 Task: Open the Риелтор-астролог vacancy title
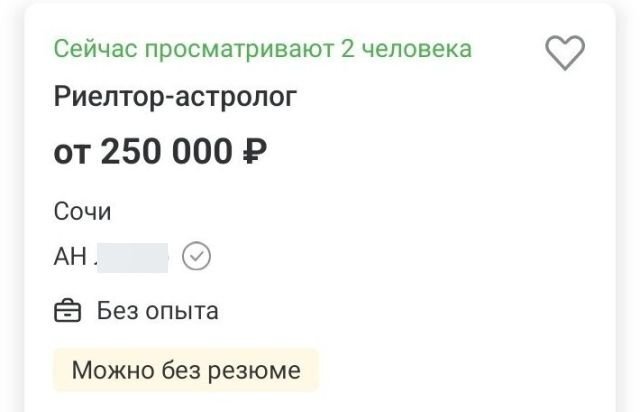pyautogui.click(x=175, y=98)
